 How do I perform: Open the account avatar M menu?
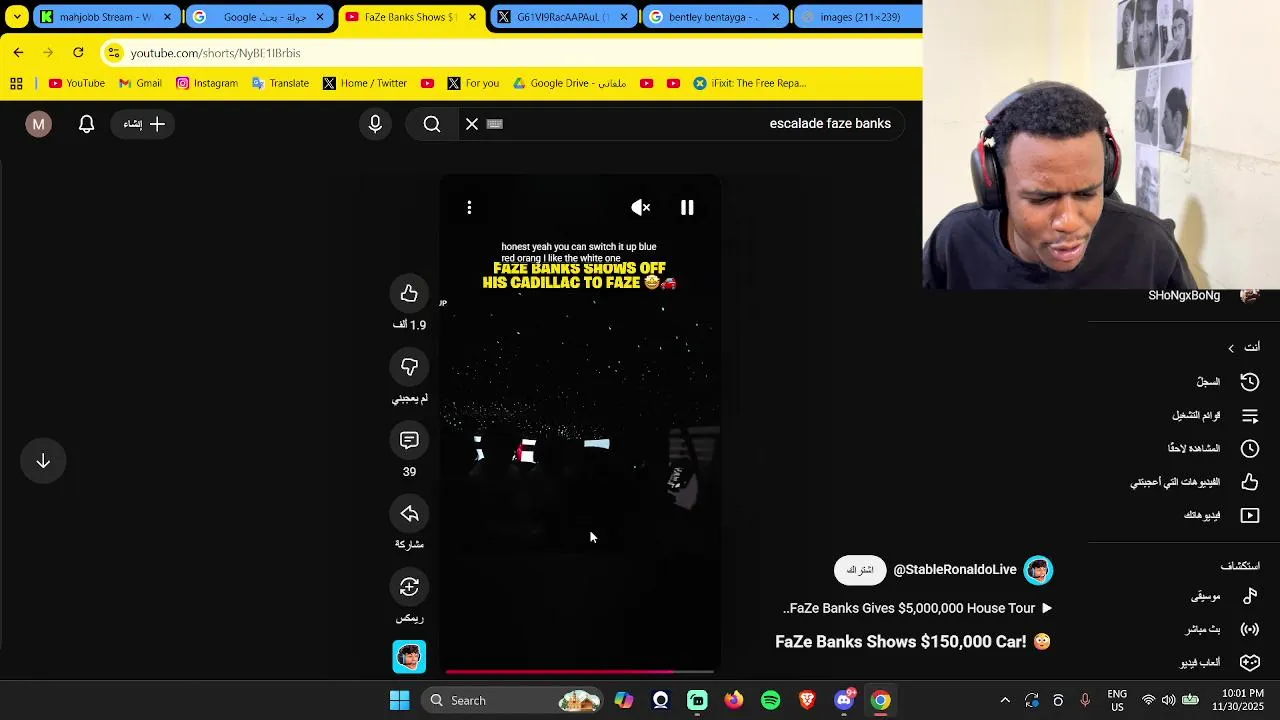(x=39, y=124)
